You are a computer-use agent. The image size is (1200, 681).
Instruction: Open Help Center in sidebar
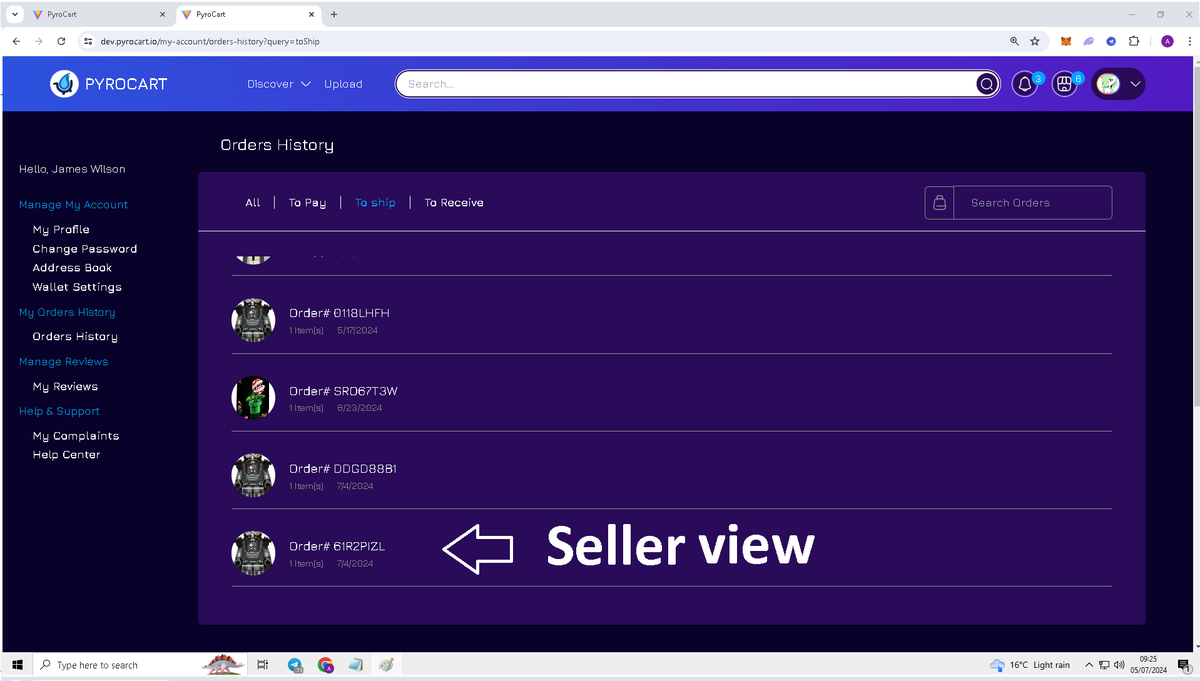tap(66, 454)
